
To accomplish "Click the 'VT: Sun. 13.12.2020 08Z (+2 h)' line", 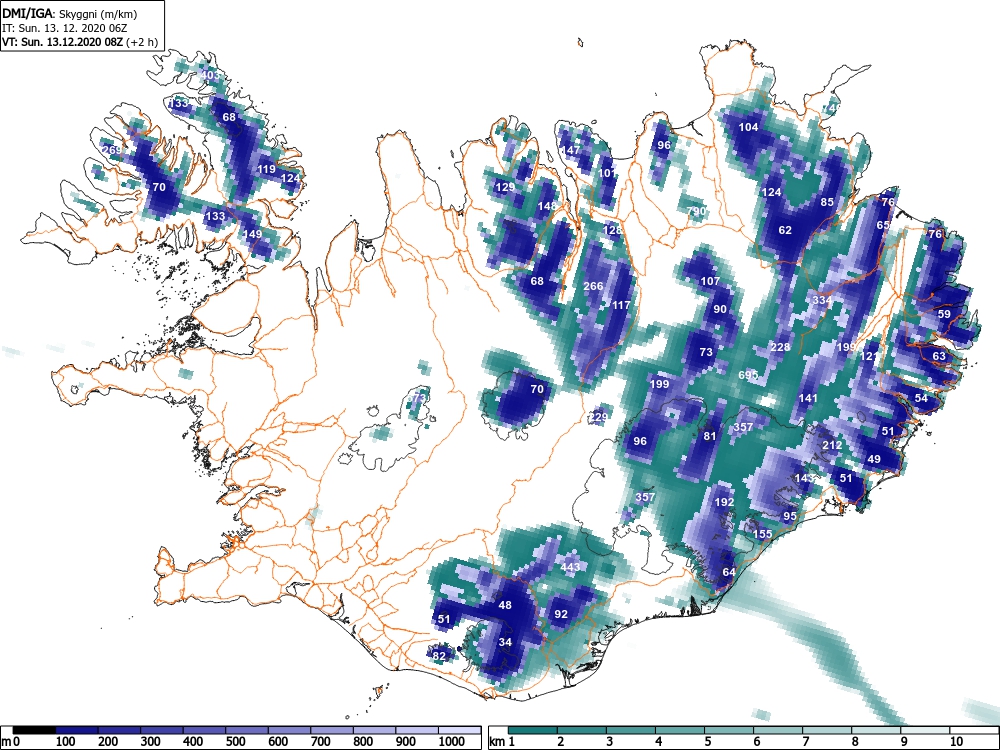I will pos(80,42).
